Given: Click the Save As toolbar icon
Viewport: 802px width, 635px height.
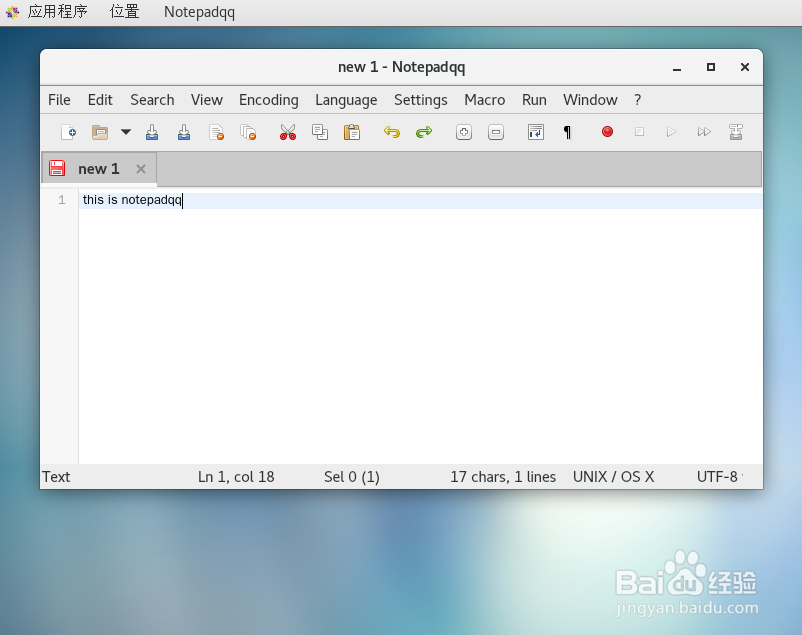Looking at the screenshot, I should pos(184,132).
